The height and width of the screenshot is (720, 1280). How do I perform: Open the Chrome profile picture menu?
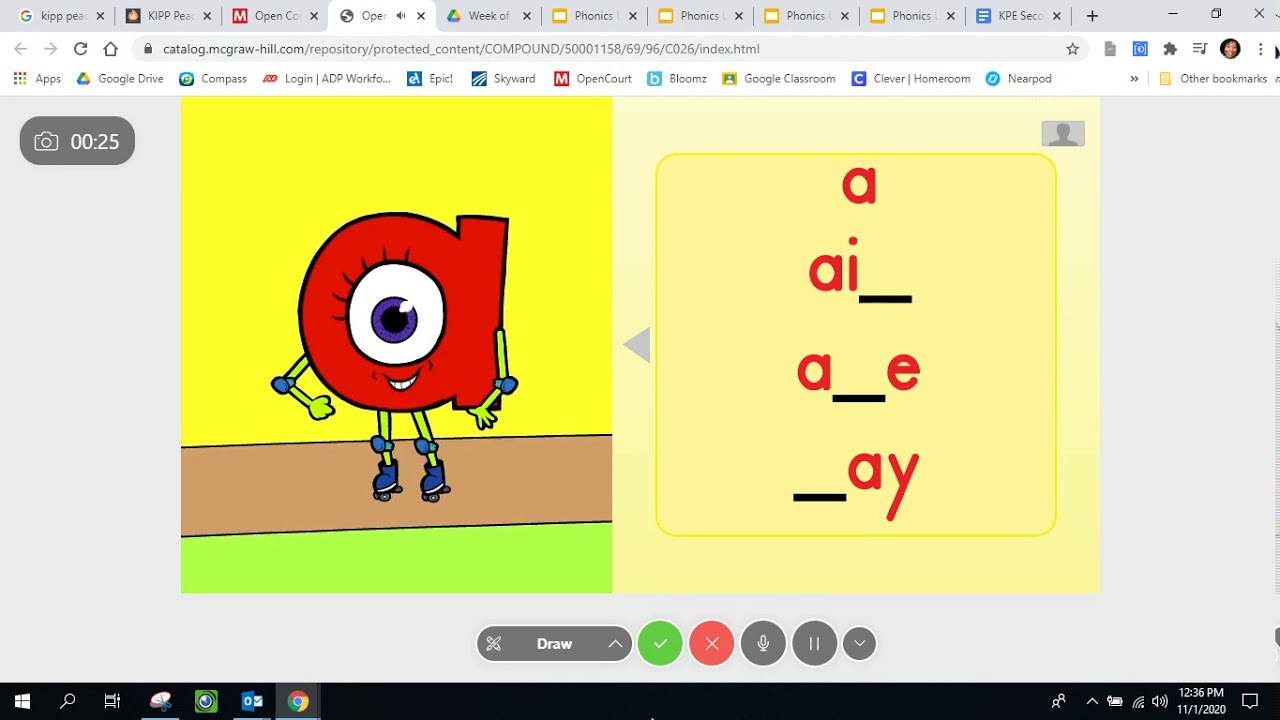(x=1231, y=49)
